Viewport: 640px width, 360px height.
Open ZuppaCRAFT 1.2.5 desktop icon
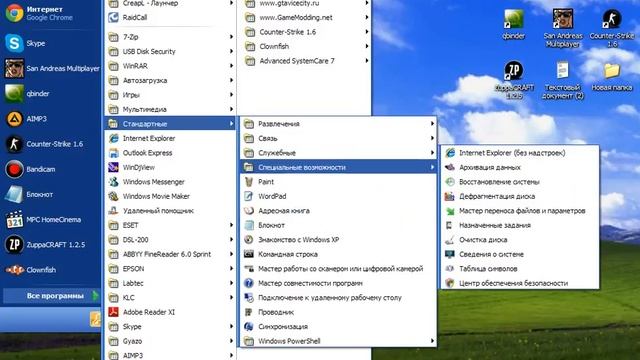[513, 80]
